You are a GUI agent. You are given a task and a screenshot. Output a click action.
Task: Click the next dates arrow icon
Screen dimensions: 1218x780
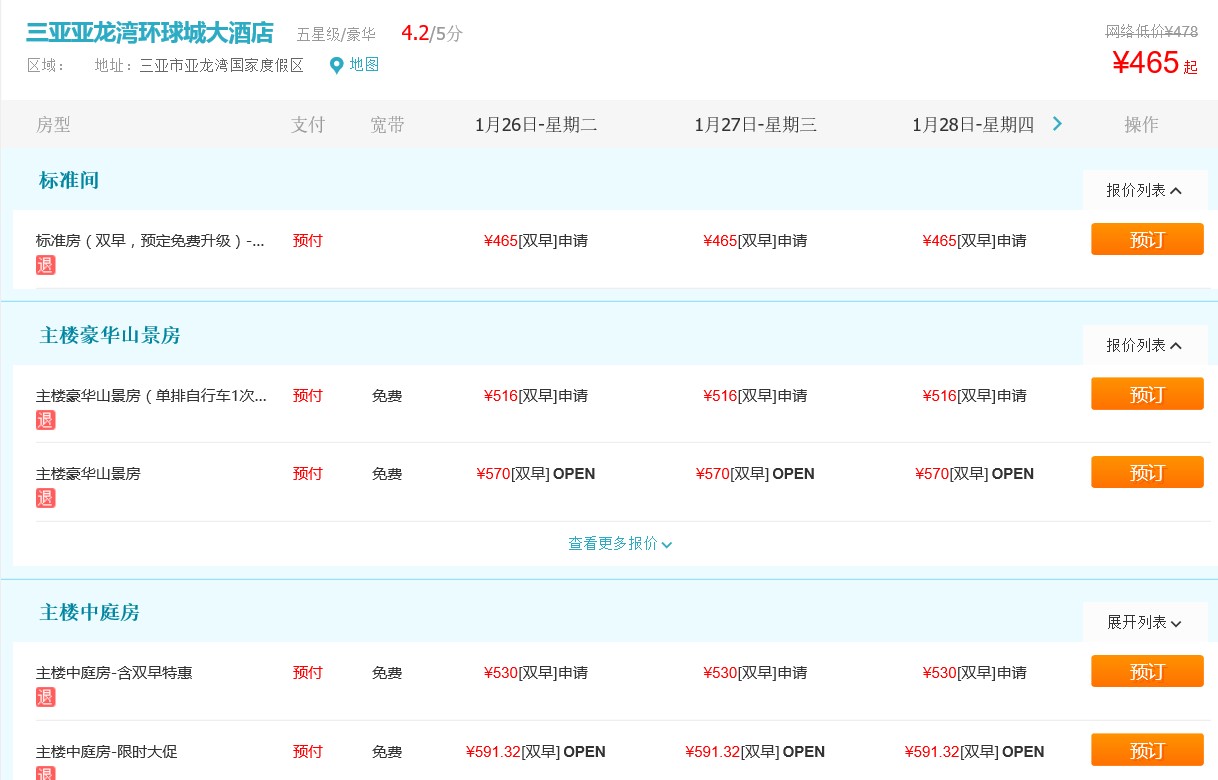(1057, 124)
